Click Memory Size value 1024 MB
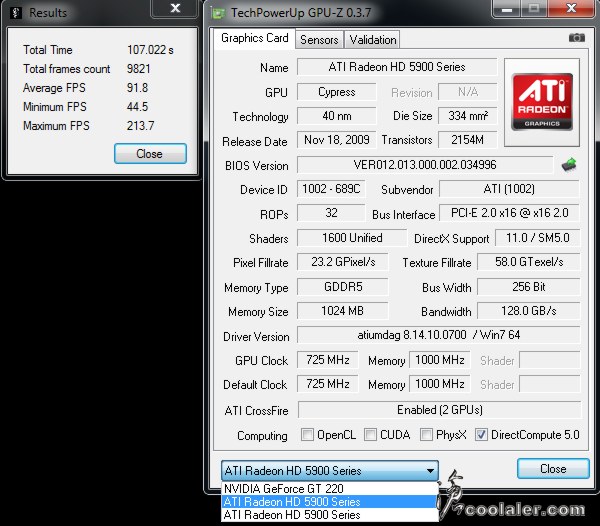 [343, 311]
